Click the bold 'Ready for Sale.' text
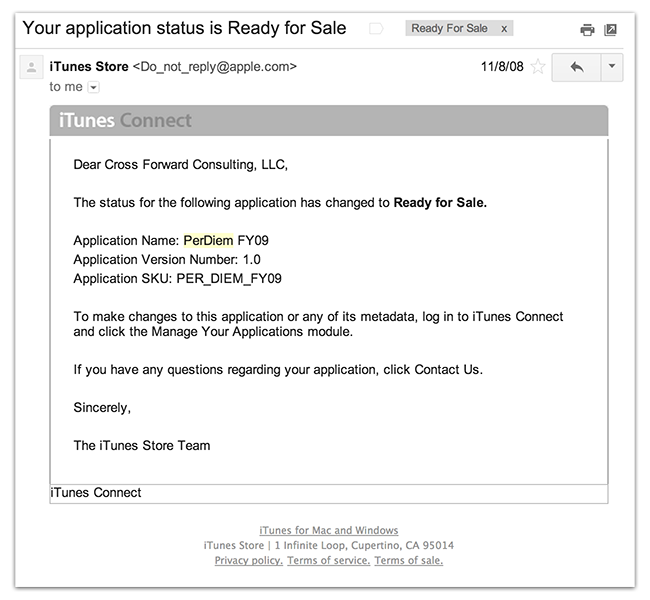 point(440,203)
